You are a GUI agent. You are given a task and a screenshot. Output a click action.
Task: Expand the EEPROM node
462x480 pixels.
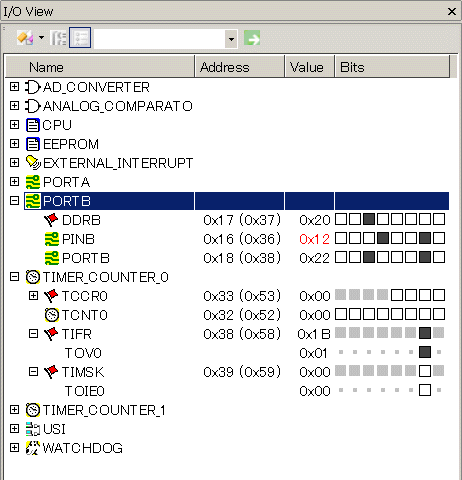[x=14, y=144]
